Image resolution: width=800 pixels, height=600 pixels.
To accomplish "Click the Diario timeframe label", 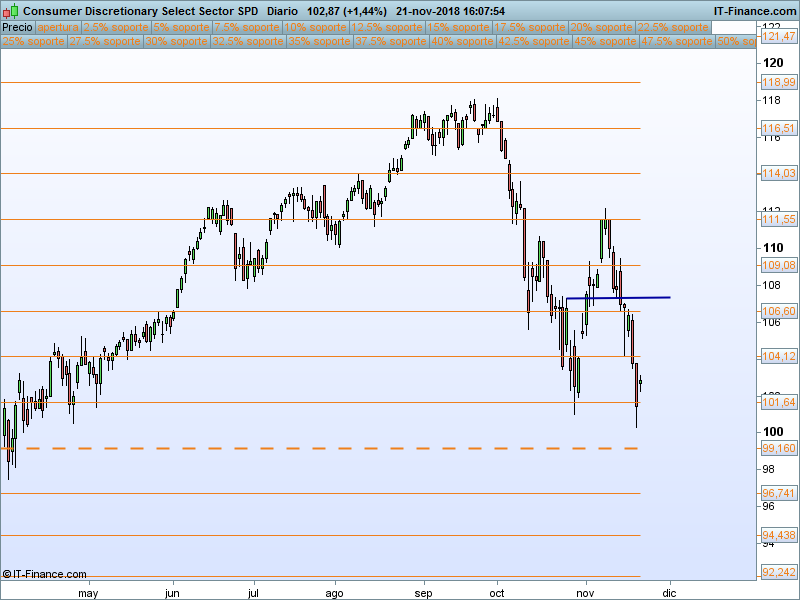I will 282,11.
